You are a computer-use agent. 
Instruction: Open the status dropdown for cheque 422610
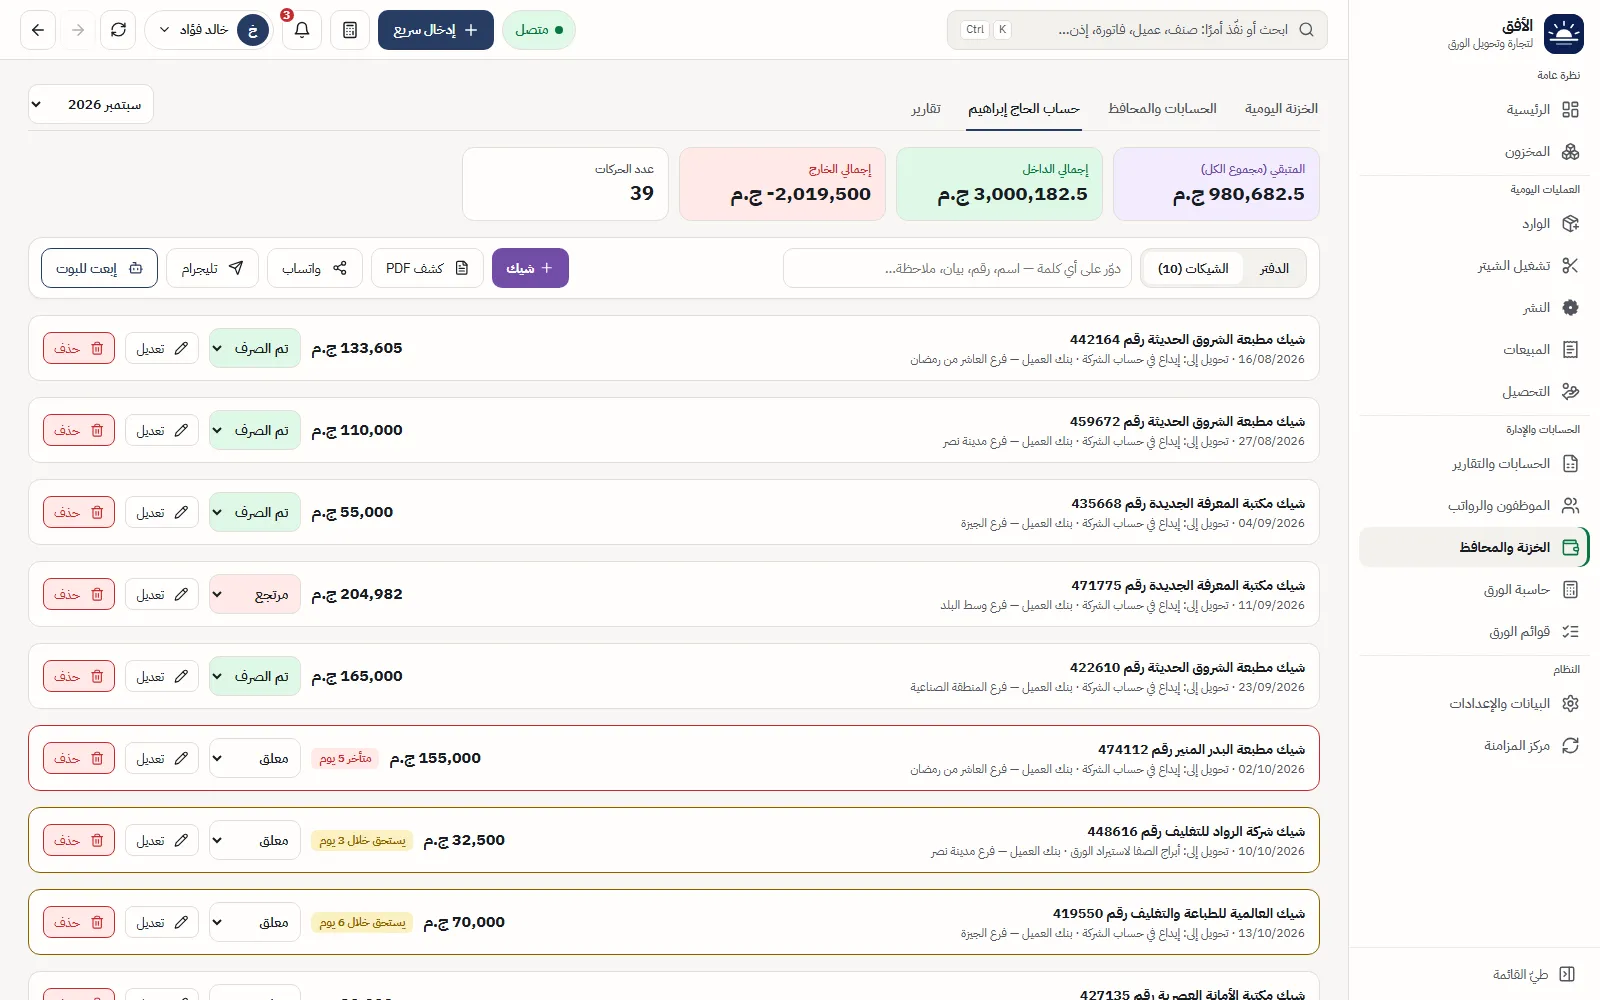coord(255,676)
